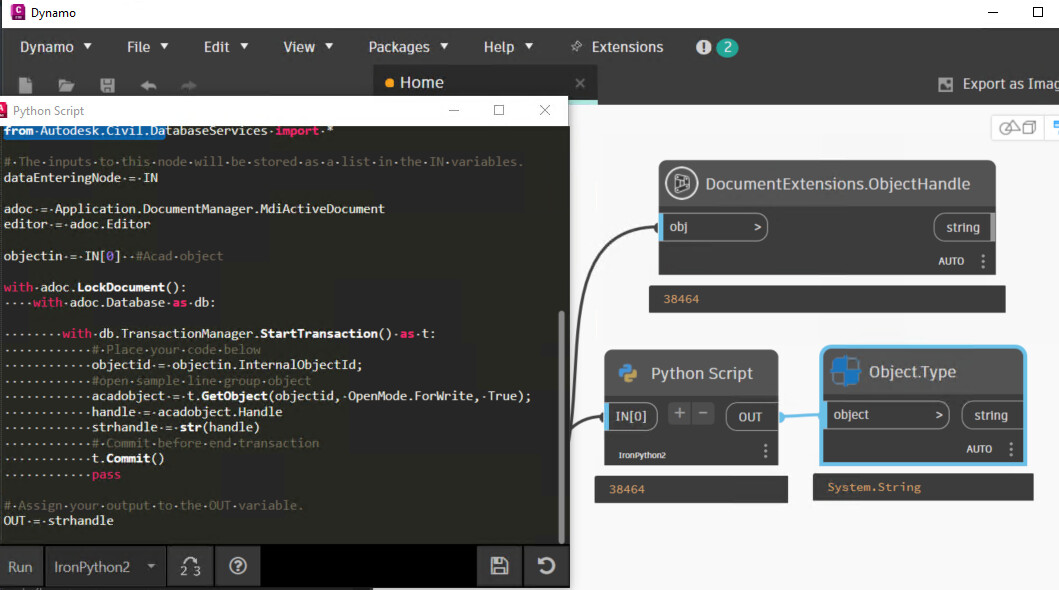Image resolution: width=1059 pixels, height=590 pixels.
Task: Click the Export as Image icon
Action: point(946,84)
